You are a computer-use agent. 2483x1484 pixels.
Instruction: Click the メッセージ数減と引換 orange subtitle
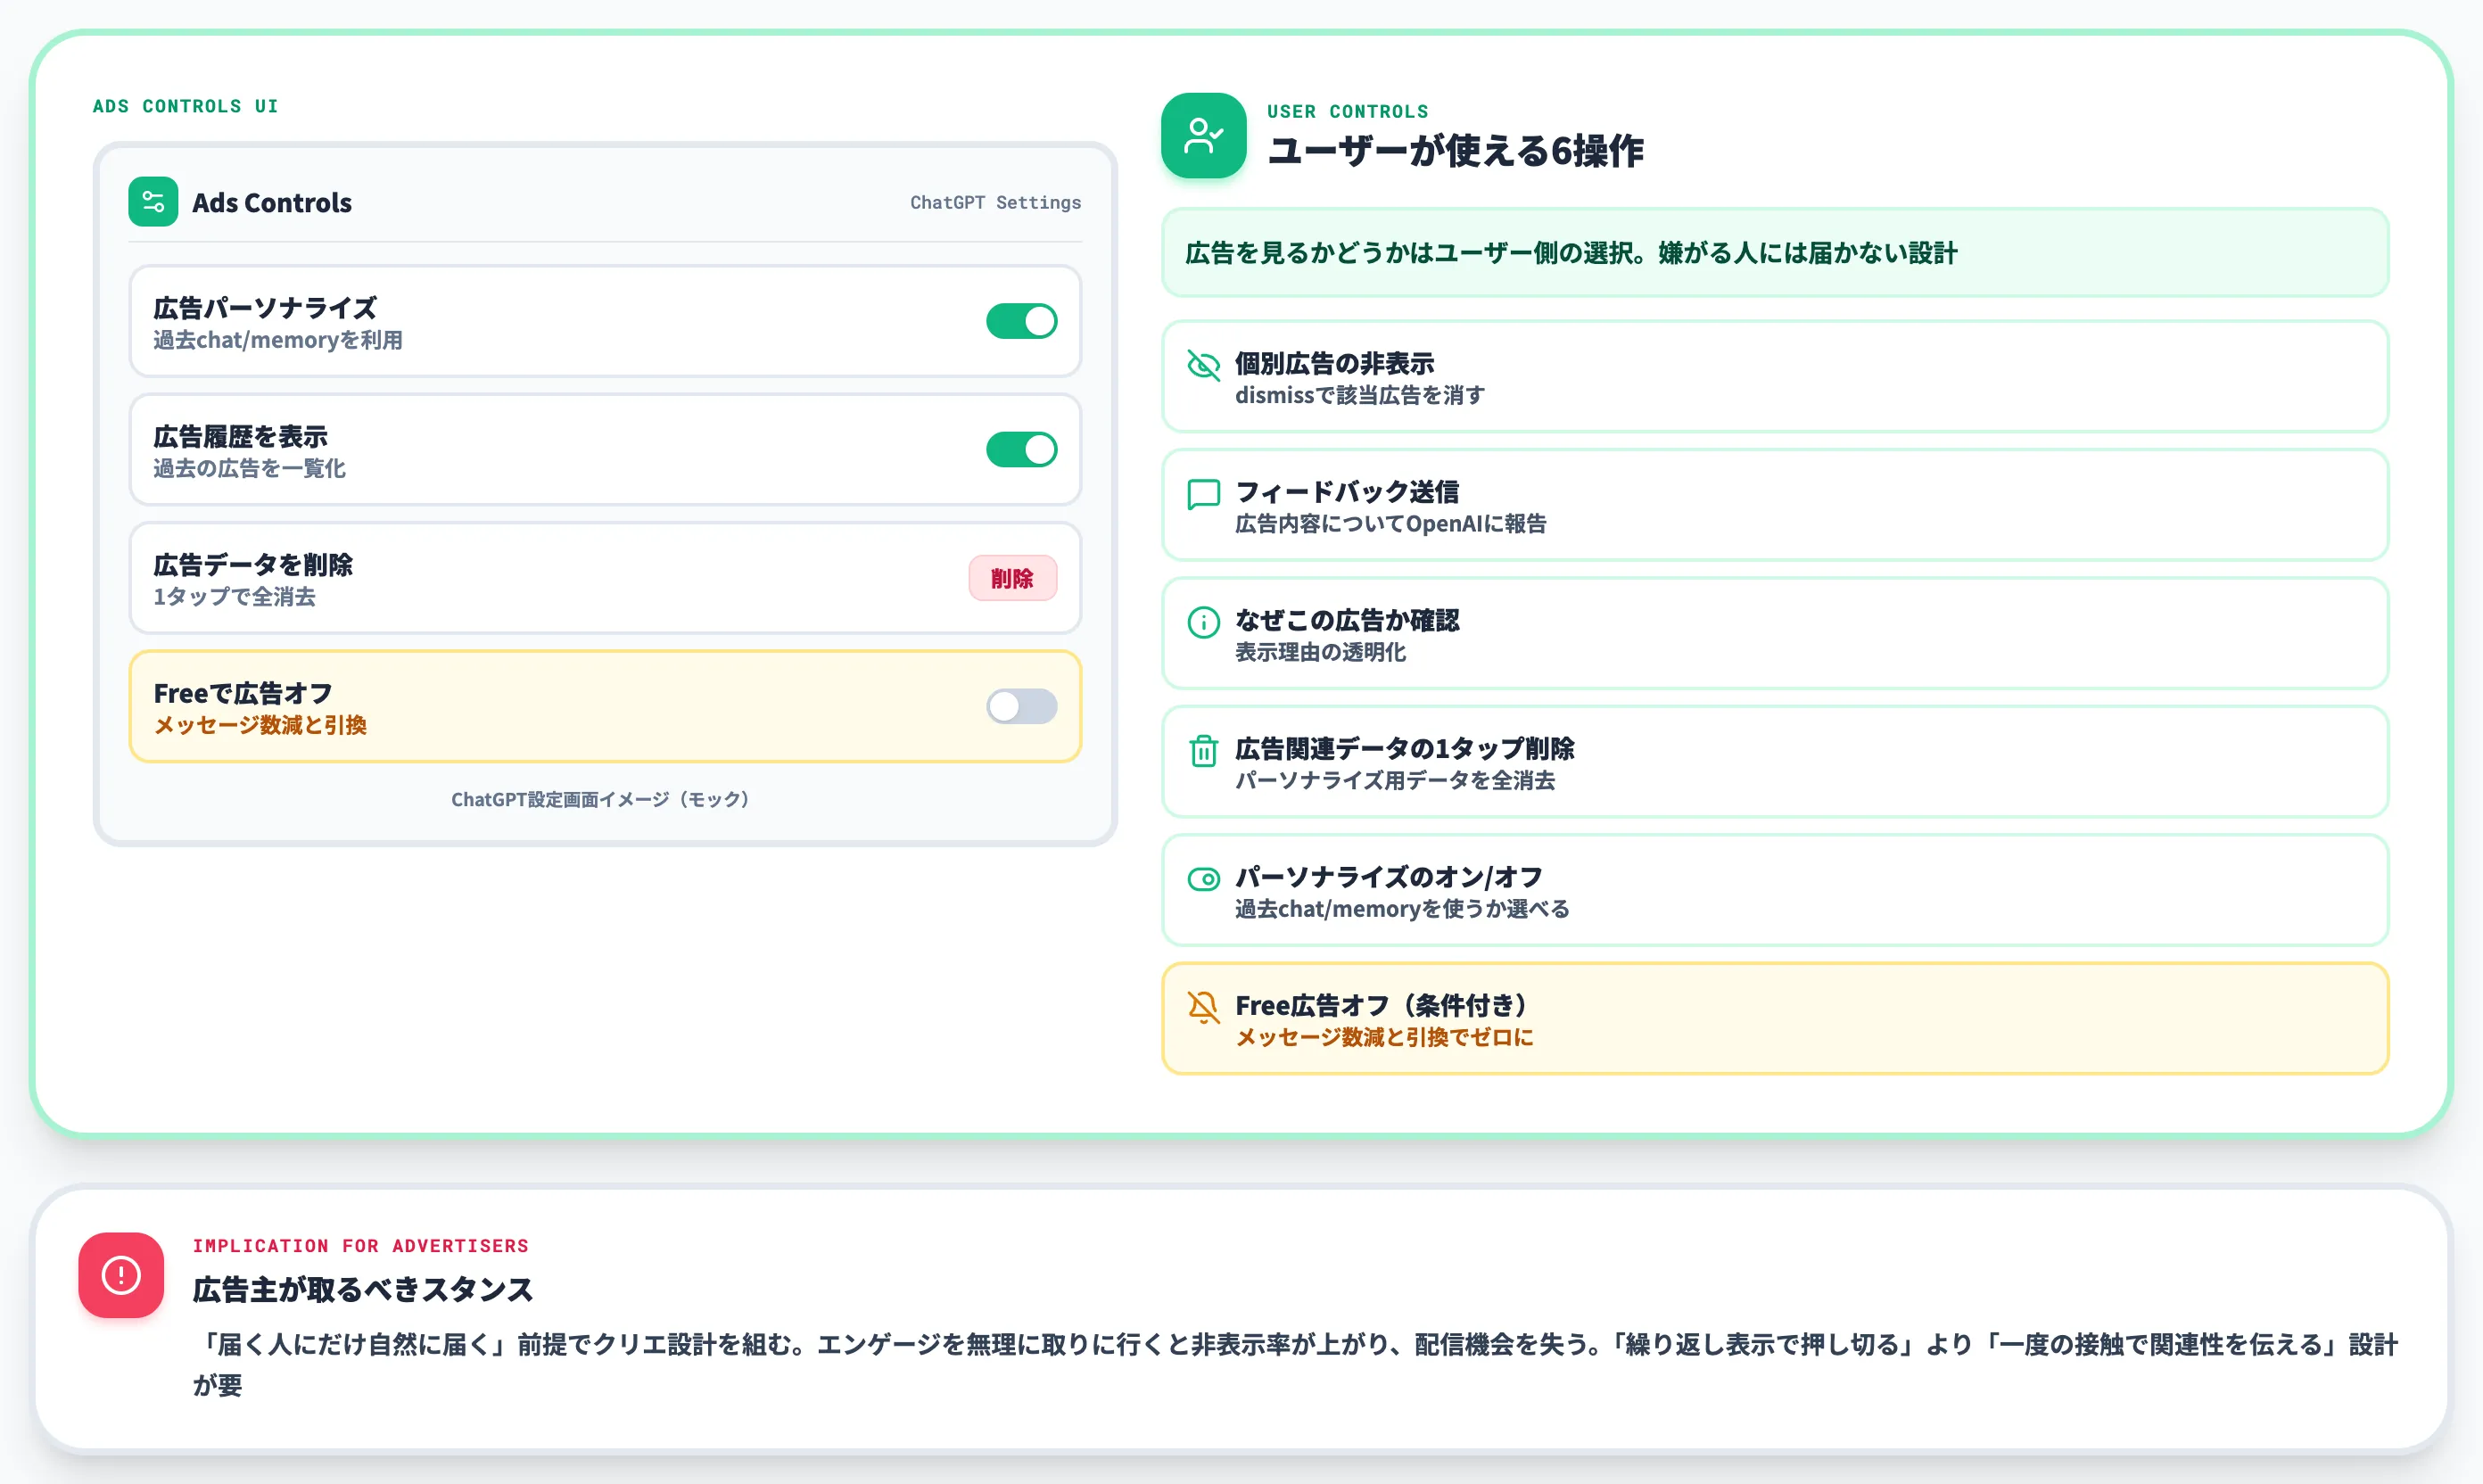(x=260, y=725)
